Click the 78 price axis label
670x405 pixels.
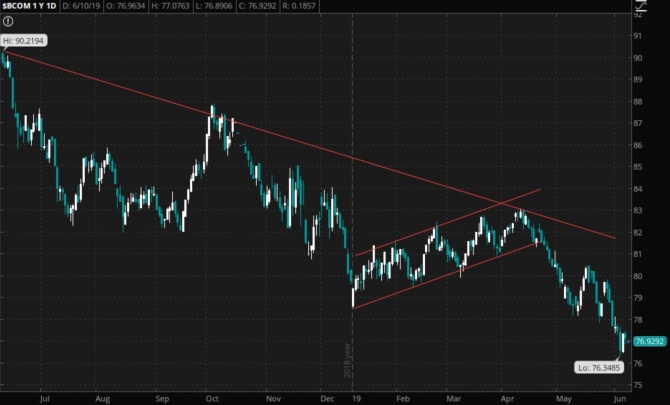pos(638,320)
